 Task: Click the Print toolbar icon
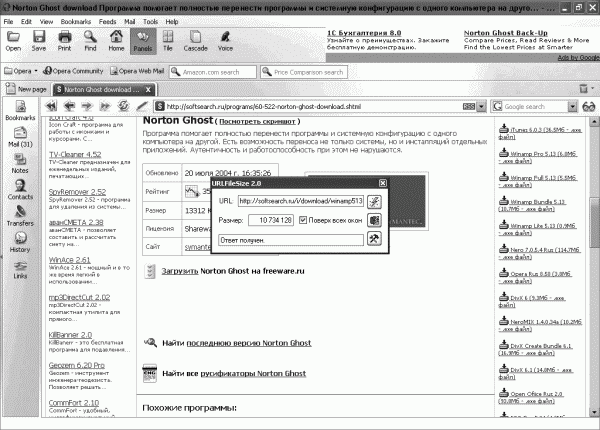click(x=64, y=41)
